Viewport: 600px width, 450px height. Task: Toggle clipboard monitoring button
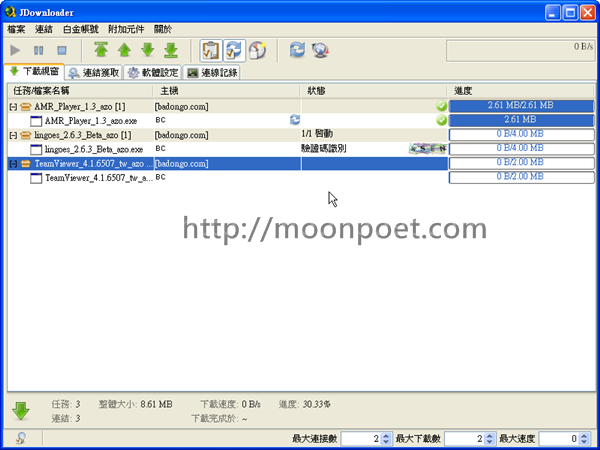click(211, 51)
